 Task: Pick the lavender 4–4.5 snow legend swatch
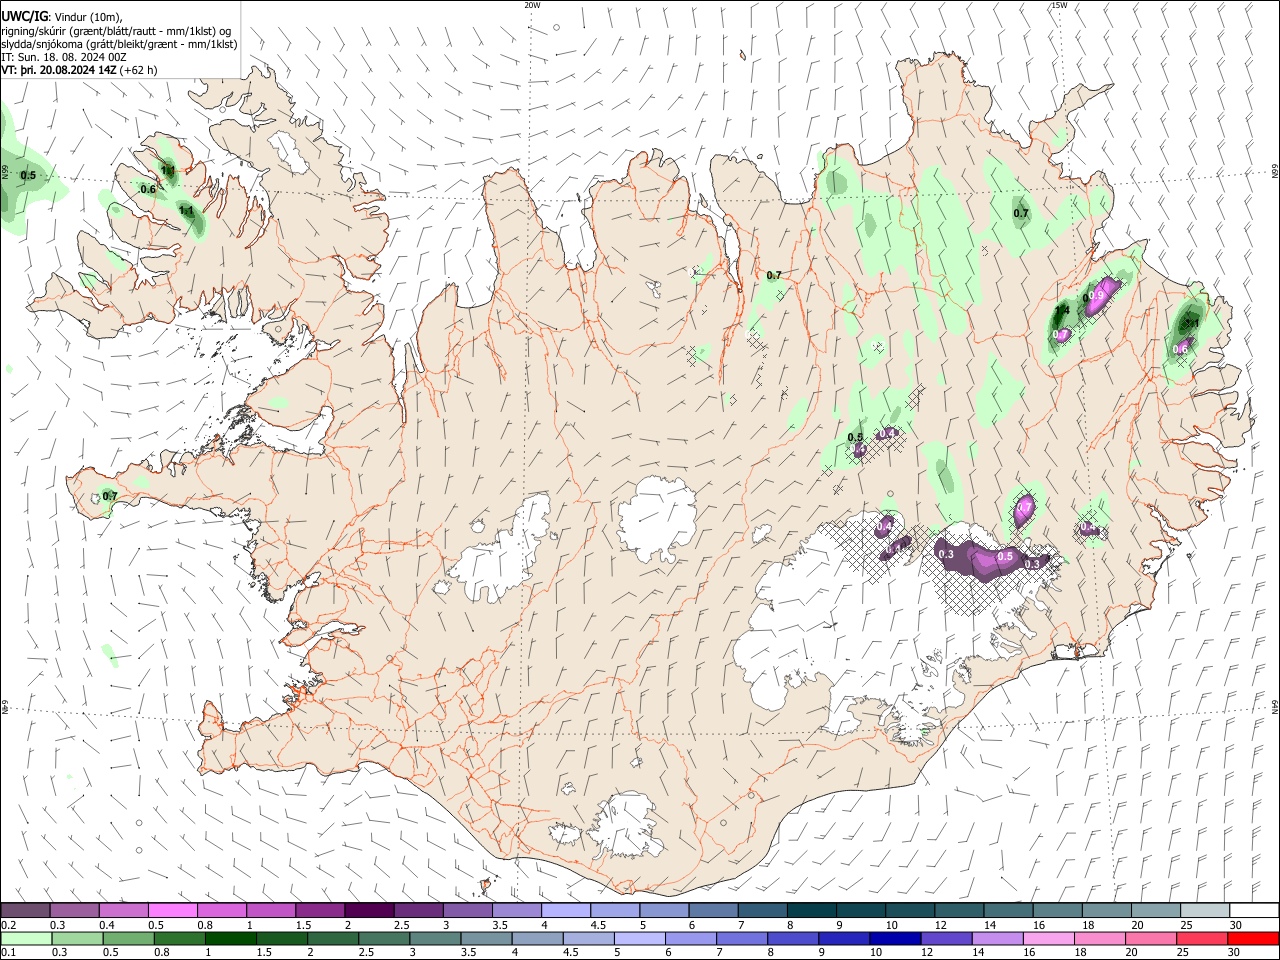[565, 911]
